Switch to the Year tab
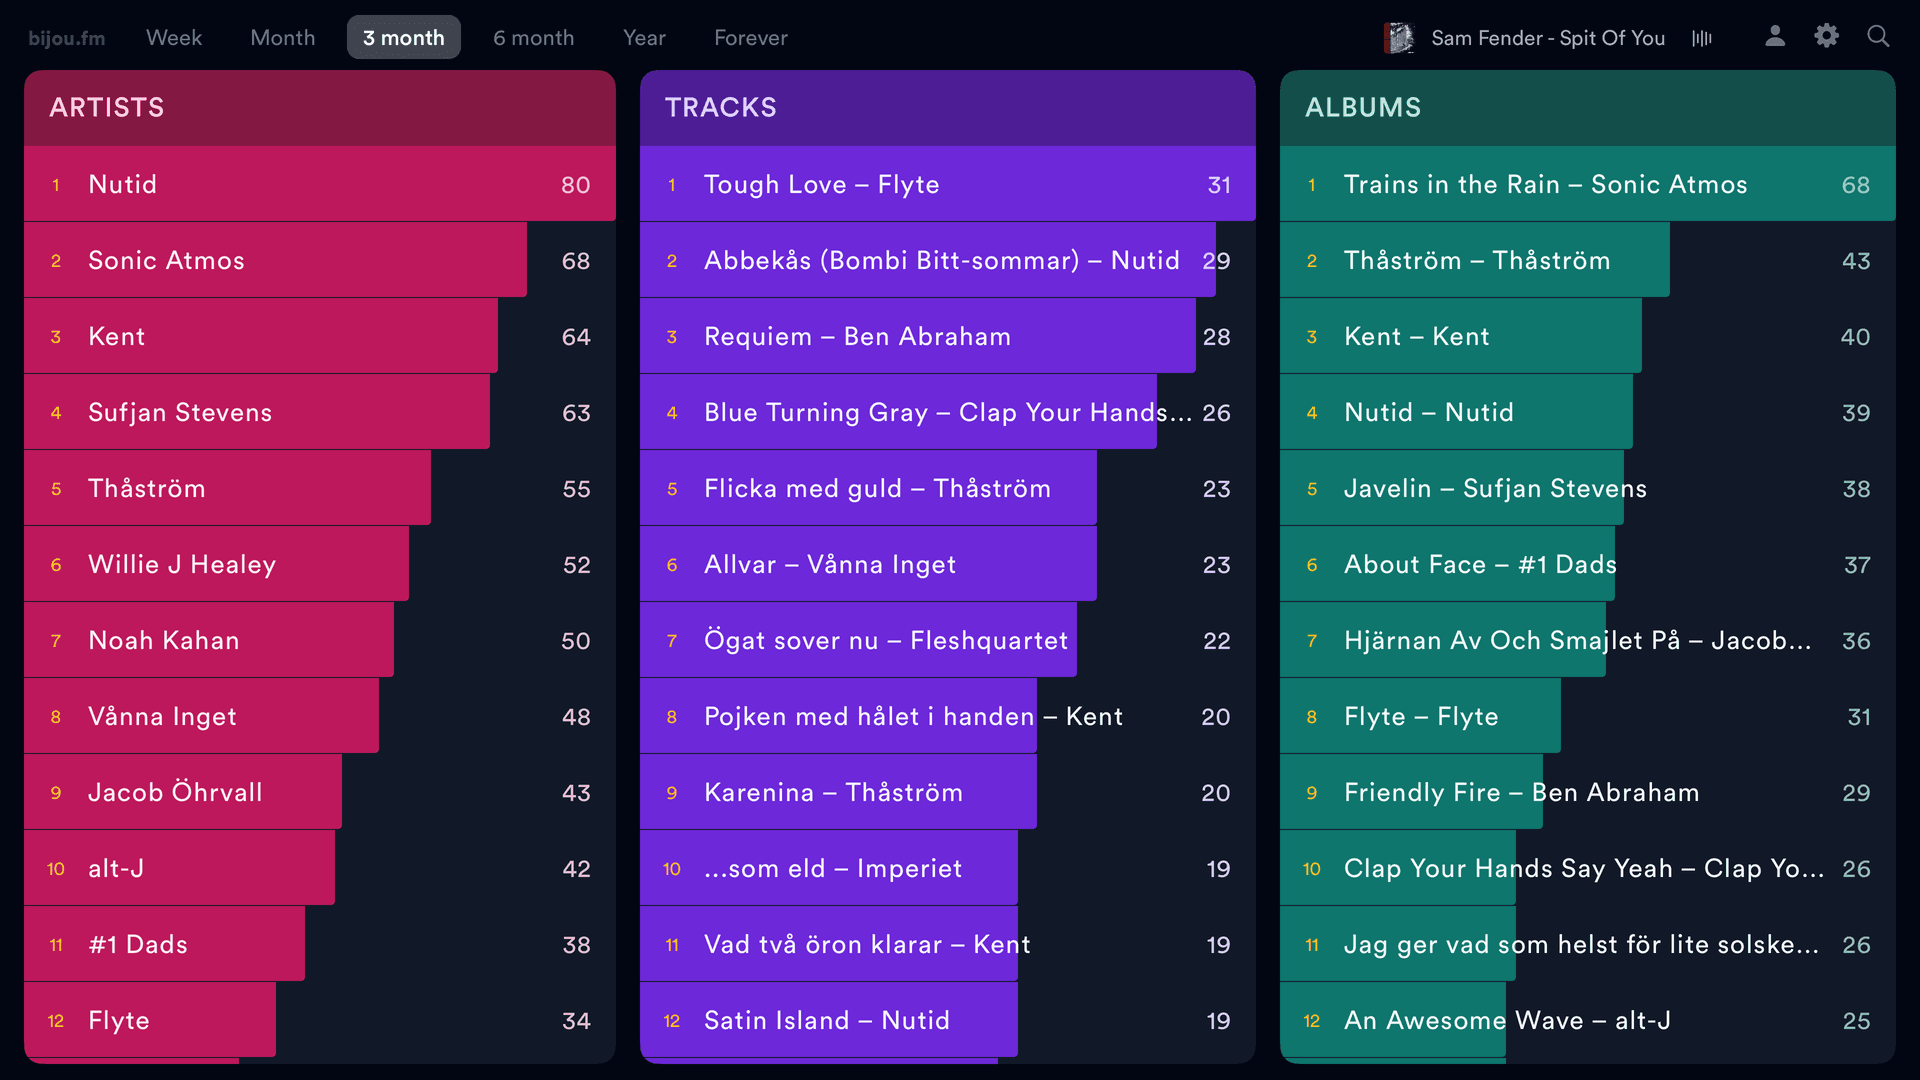 point(644,38)
